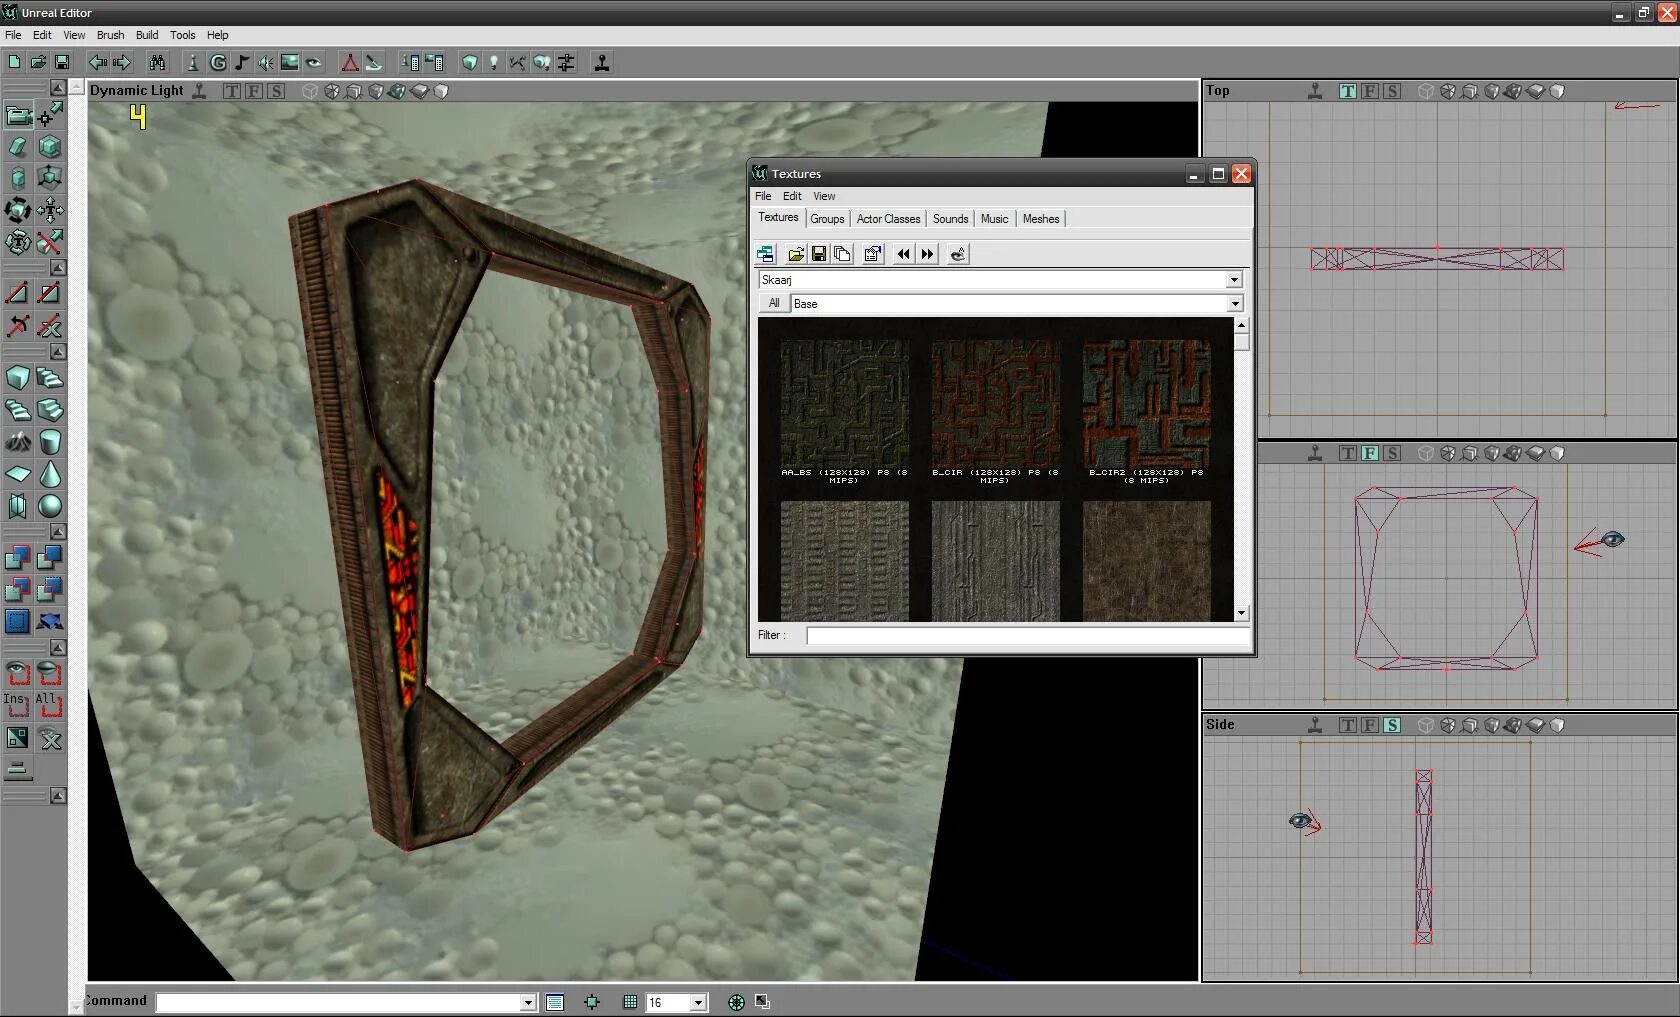Click Previous group double-left arrow in Textures window
The height and width of the screenshot is (1017, 1680).
[904, 254]
